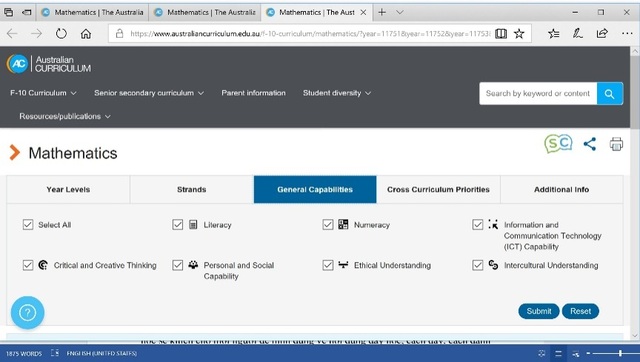This screenshot has width=640, height=362.
Task: Add page to favorites star icon
Action: (519, 33)
